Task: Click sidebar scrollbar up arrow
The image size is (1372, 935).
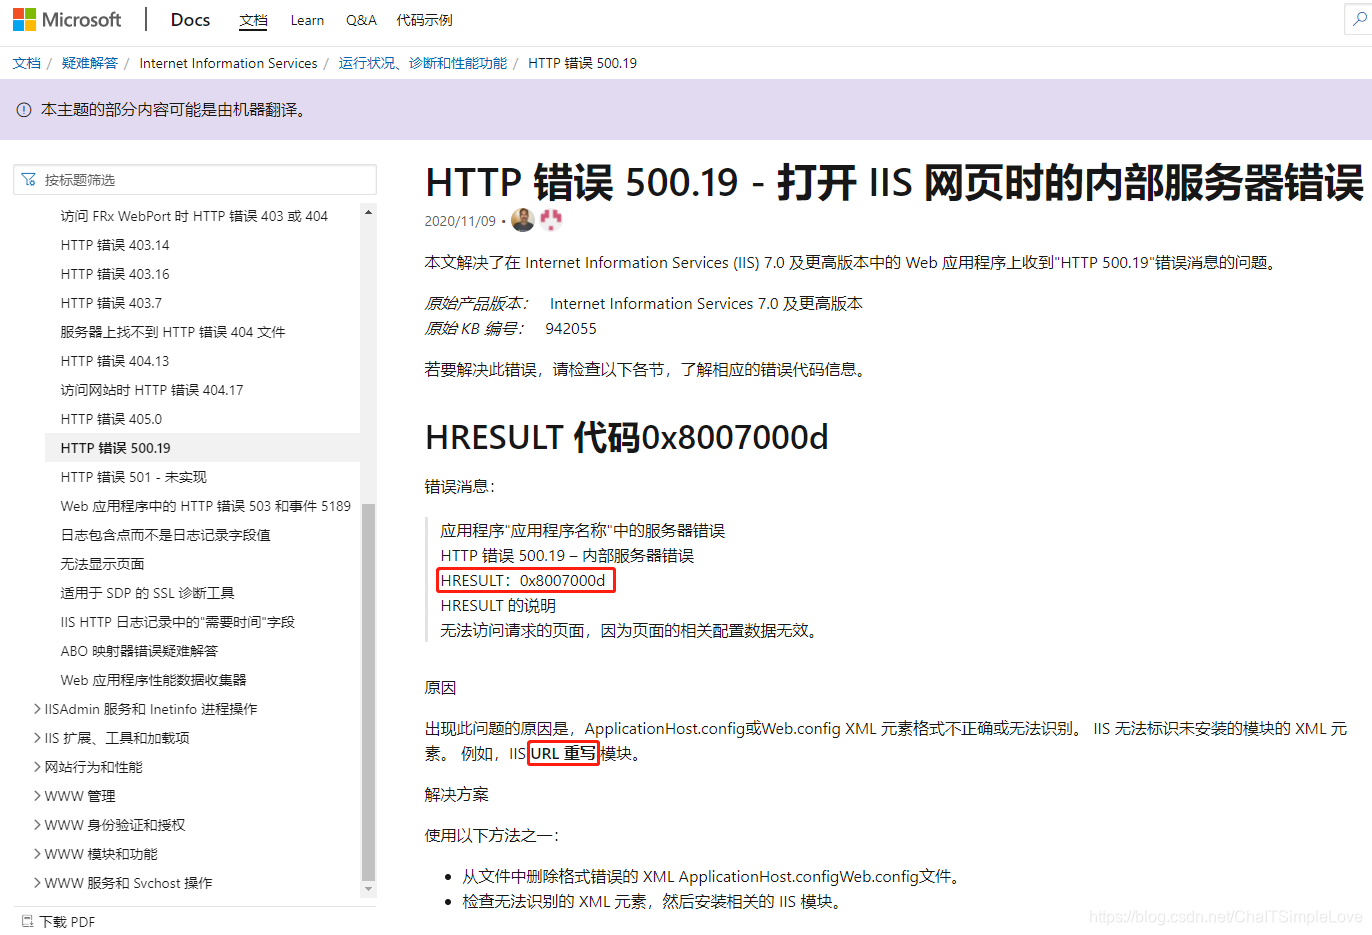Action: click(368, 213)
